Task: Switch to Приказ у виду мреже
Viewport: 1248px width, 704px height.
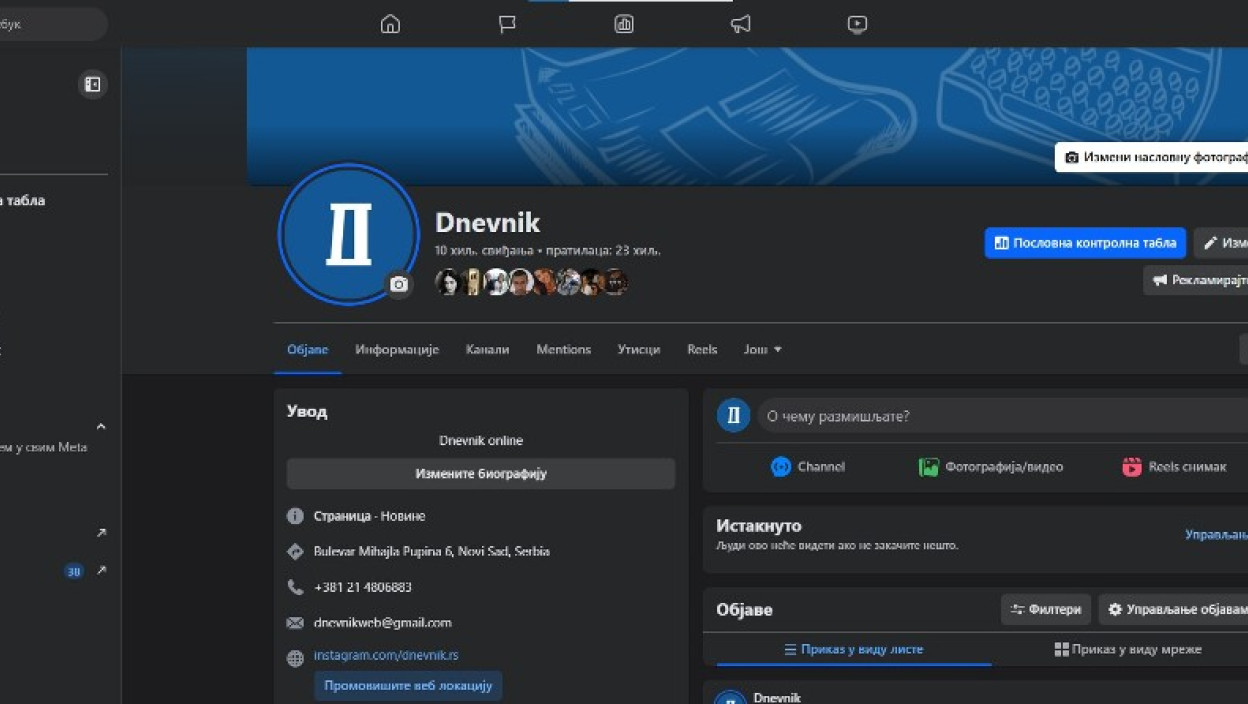Action: pos(1128,649)
